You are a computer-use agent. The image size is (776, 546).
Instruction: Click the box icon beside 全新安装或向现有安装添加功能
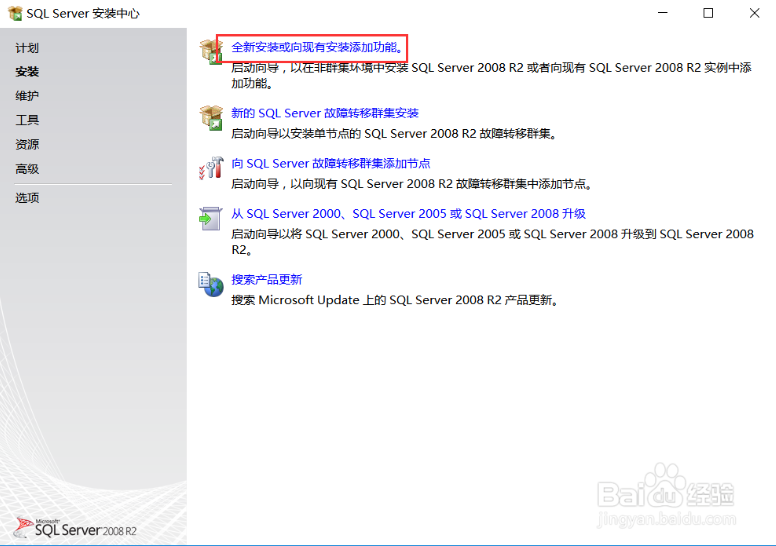tap(210, 51)
